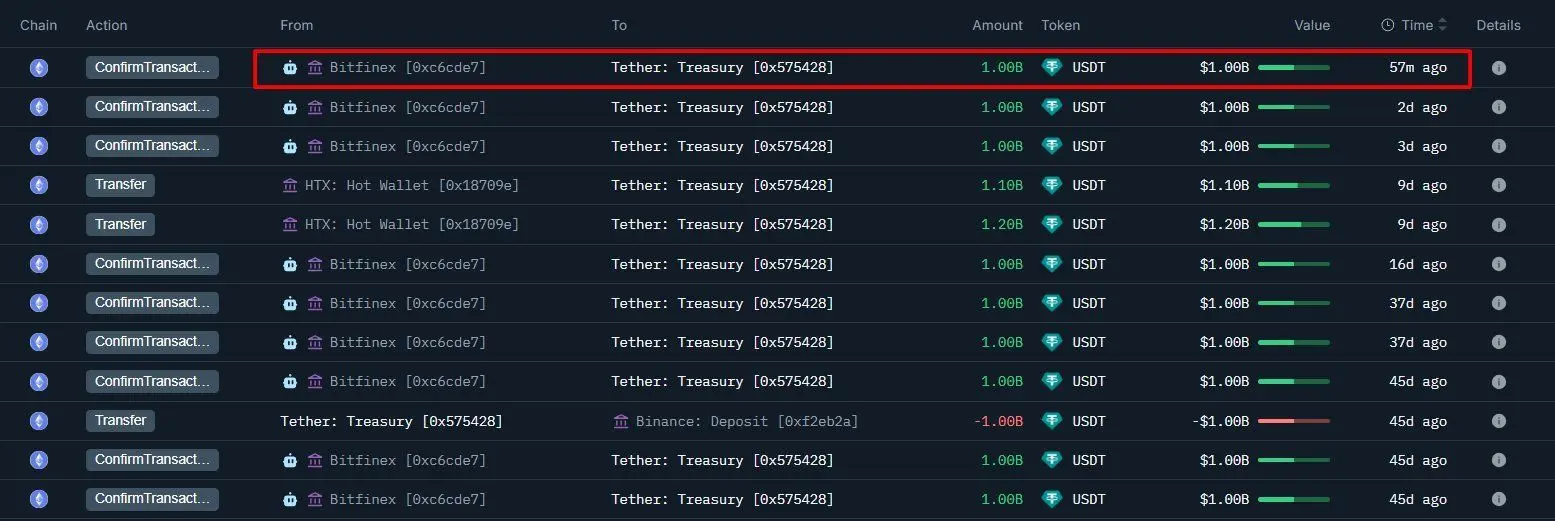Click bank icon beside HTX: Hot Wallet, 1.10B row
This screenshot has height=521, width=1555.
[x=290, y=185]
